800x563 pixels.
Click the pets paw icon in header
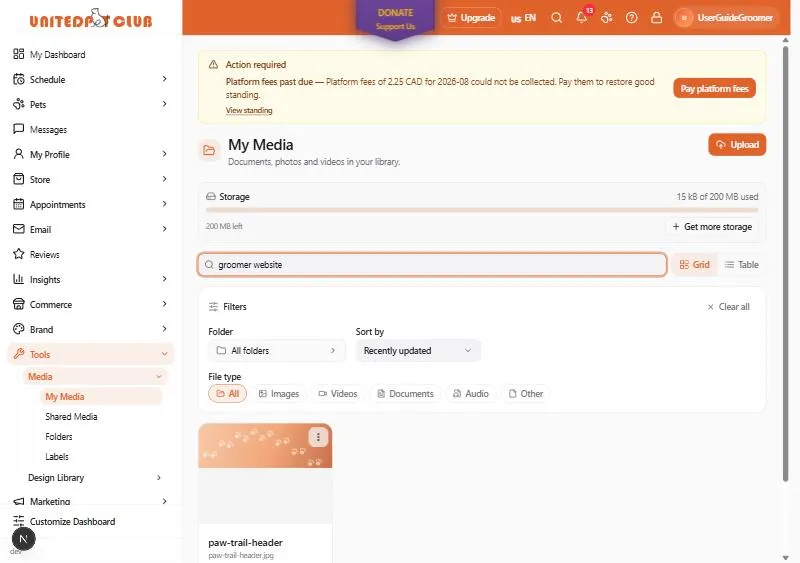tap(606, 18)
